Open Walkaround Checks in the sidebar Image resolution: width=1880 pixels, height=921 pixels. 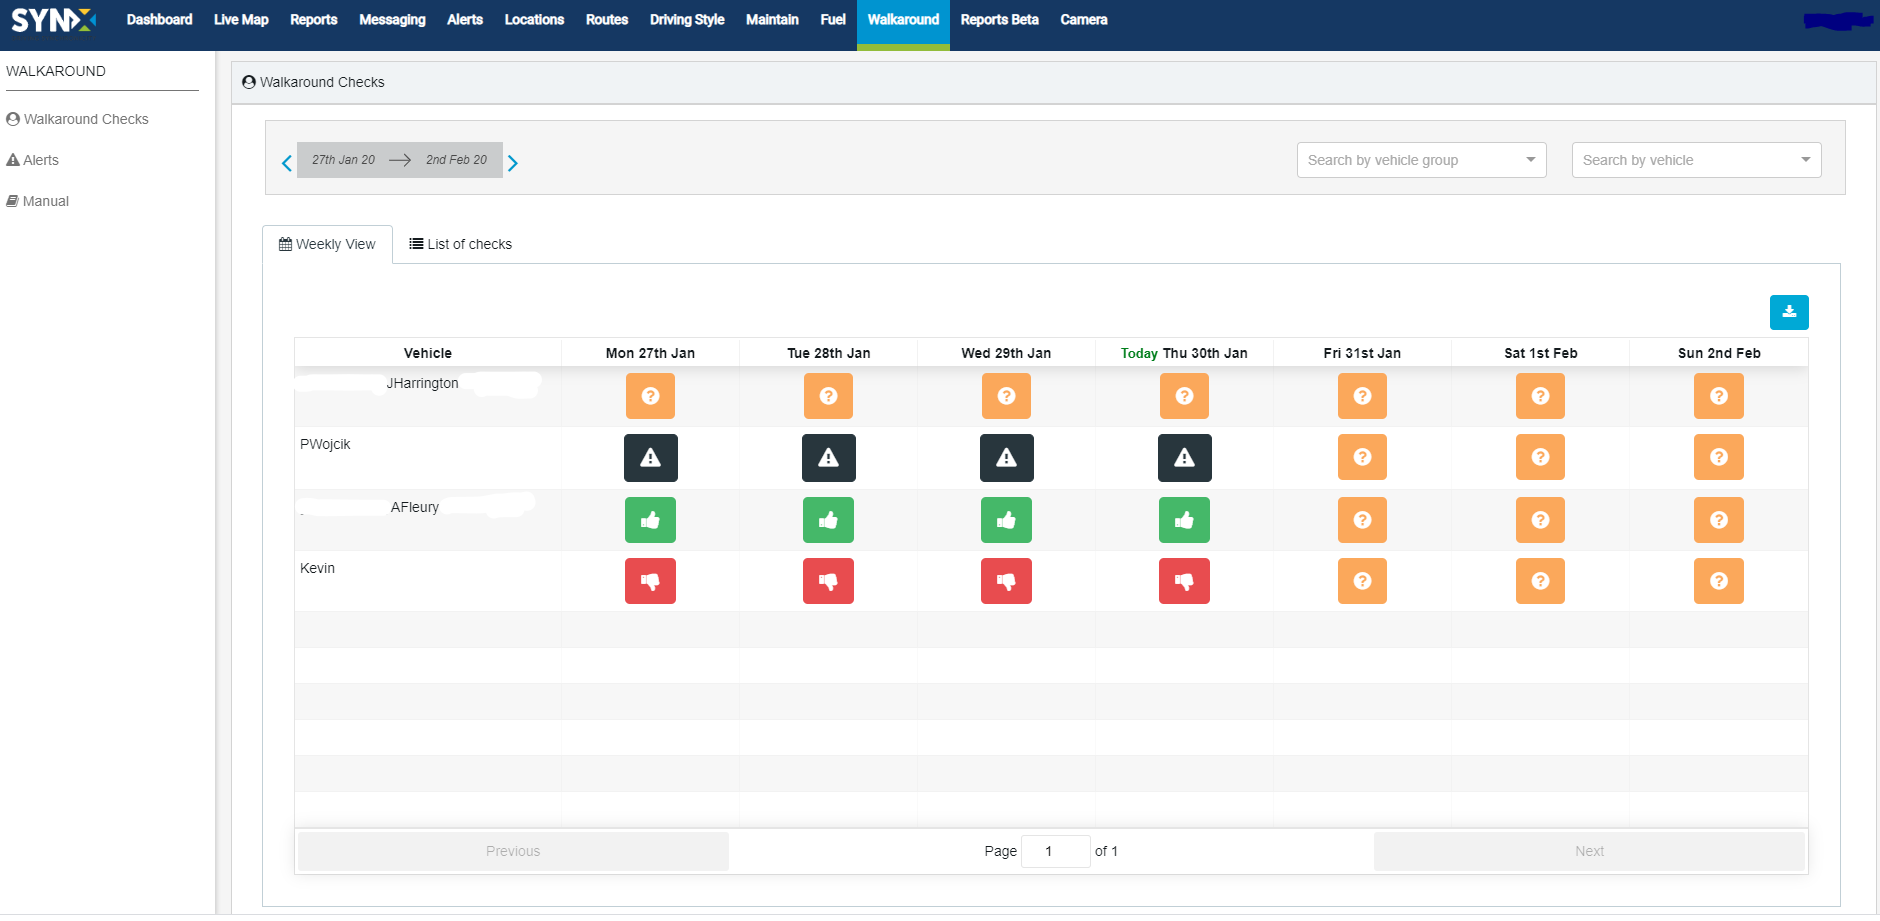click(x=77, y=119)
